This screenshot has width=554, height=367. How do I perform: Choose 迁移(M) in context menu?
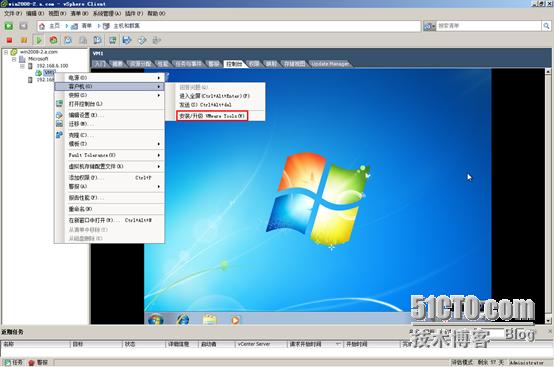(x=110, y=124)
